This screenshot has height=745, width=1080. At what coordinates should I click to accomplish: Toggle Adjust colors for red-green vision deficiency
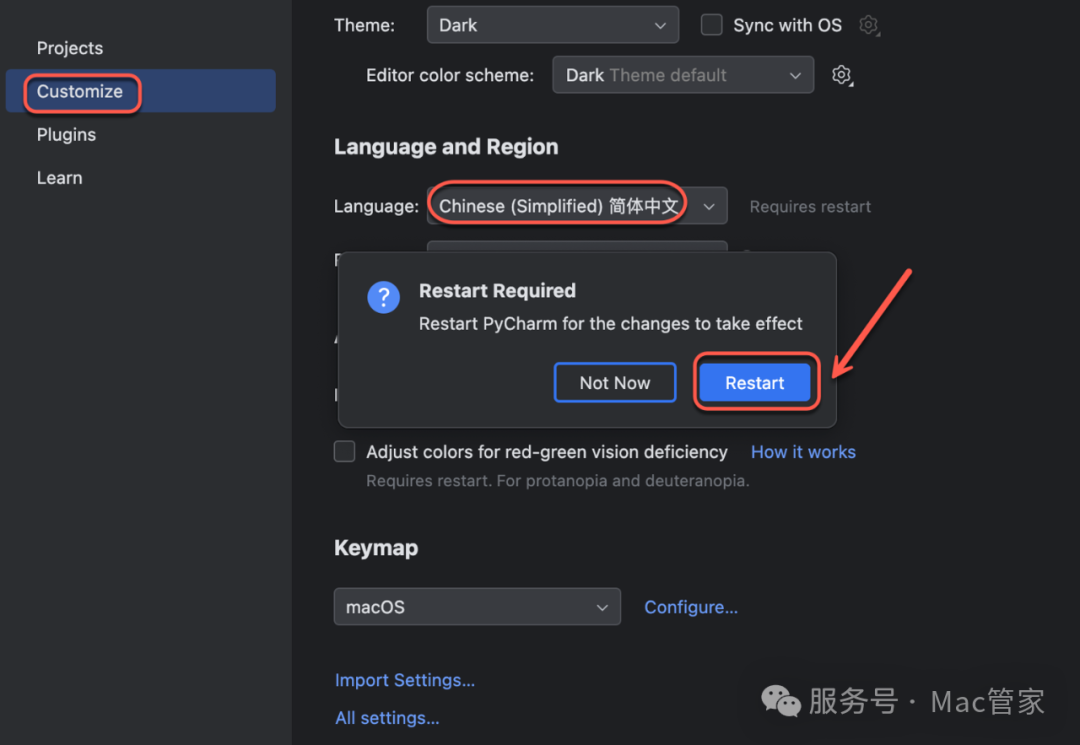pyautogui.click(x=345, y=452)
